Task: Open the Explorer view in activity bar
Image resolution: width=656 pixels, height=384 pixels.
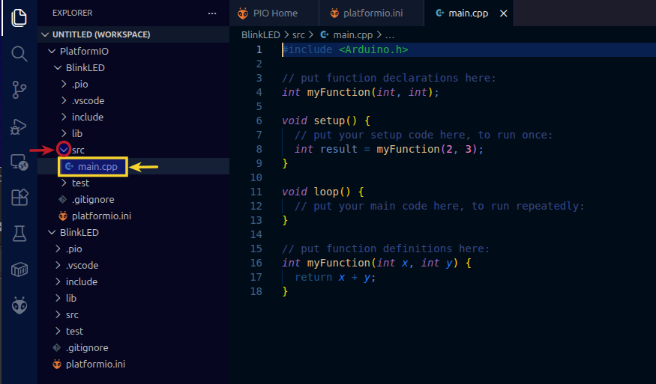Action: pos(19,17)
